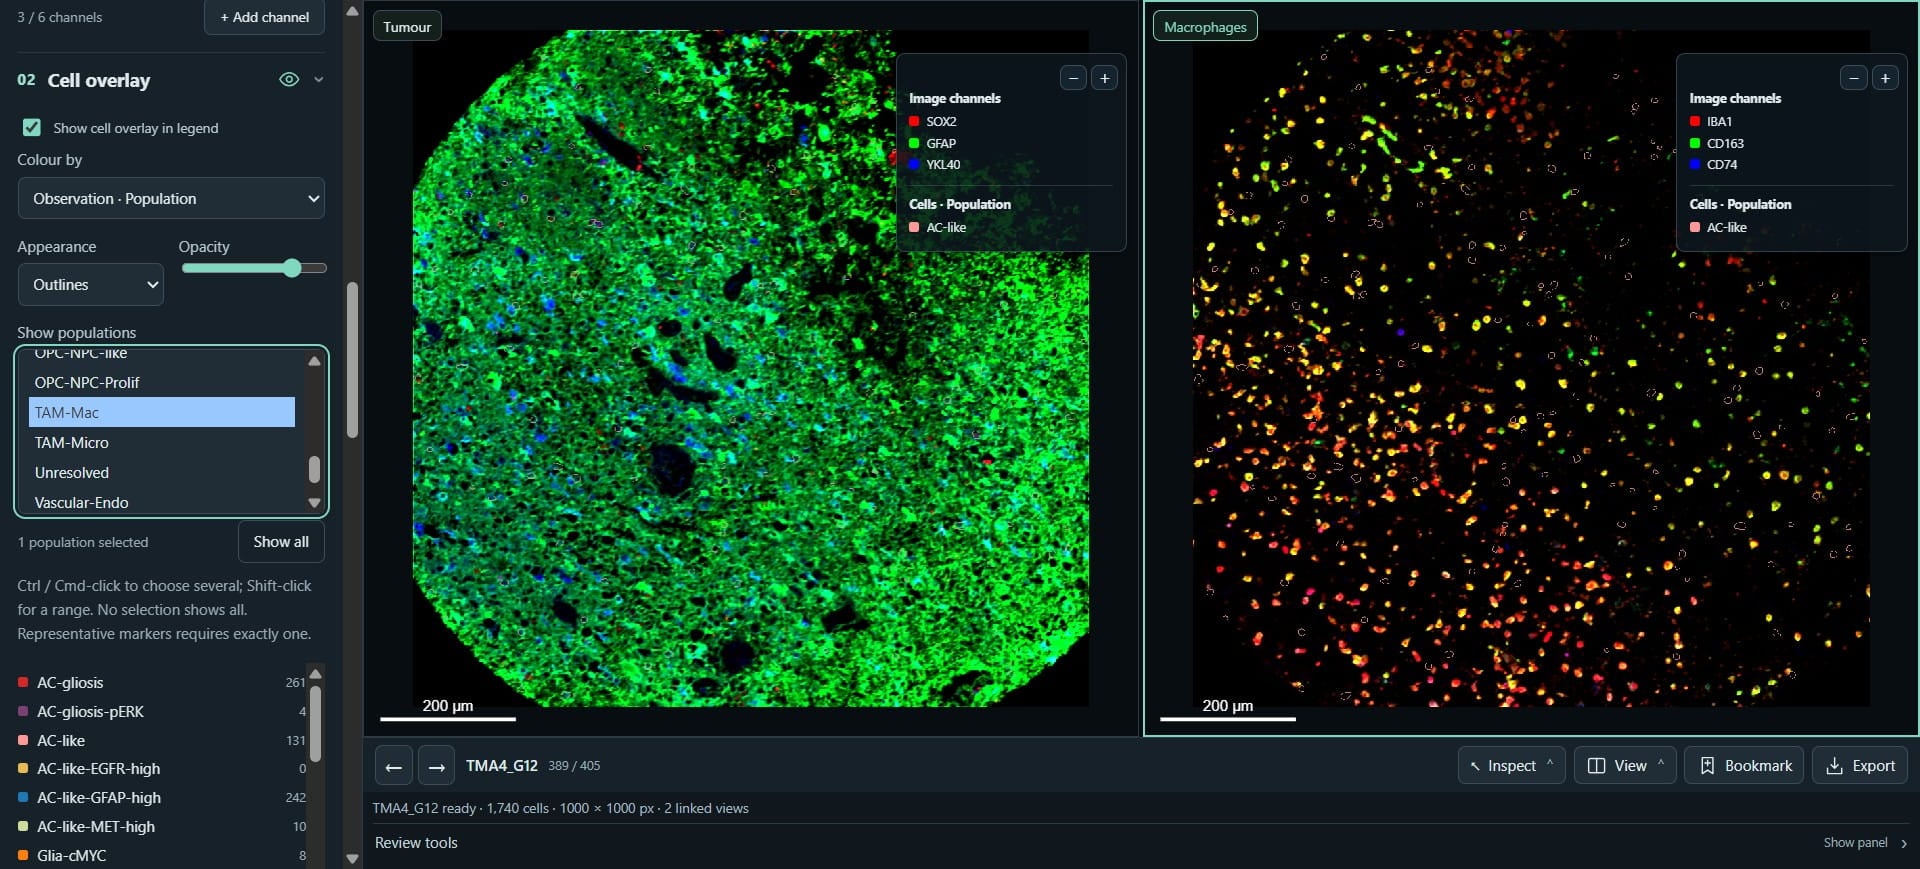Click AC-like-GFAP-high blue swatch
The image size is (1920, 869).
tap(23, 798)
